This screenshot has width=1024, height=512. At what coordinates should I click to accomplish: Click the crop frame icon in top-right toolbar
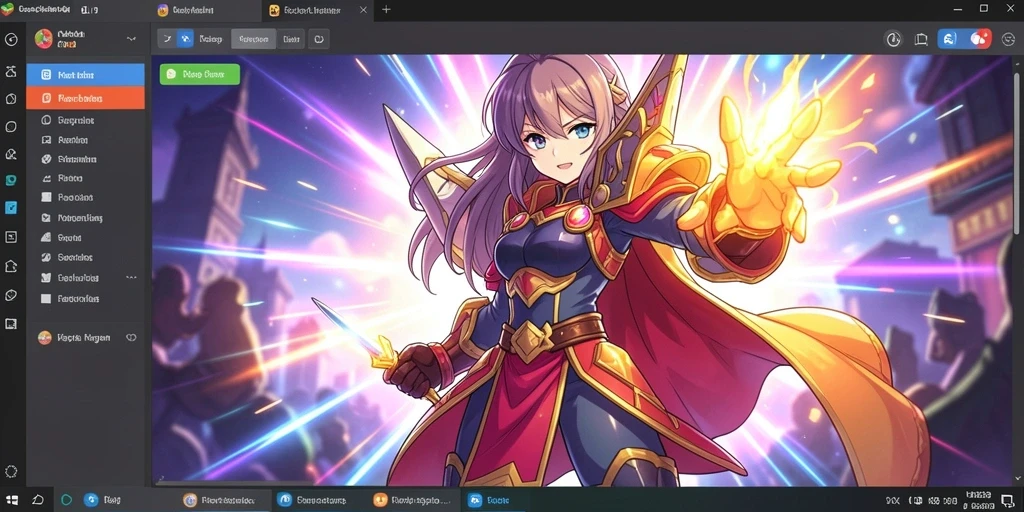[921, 39]
